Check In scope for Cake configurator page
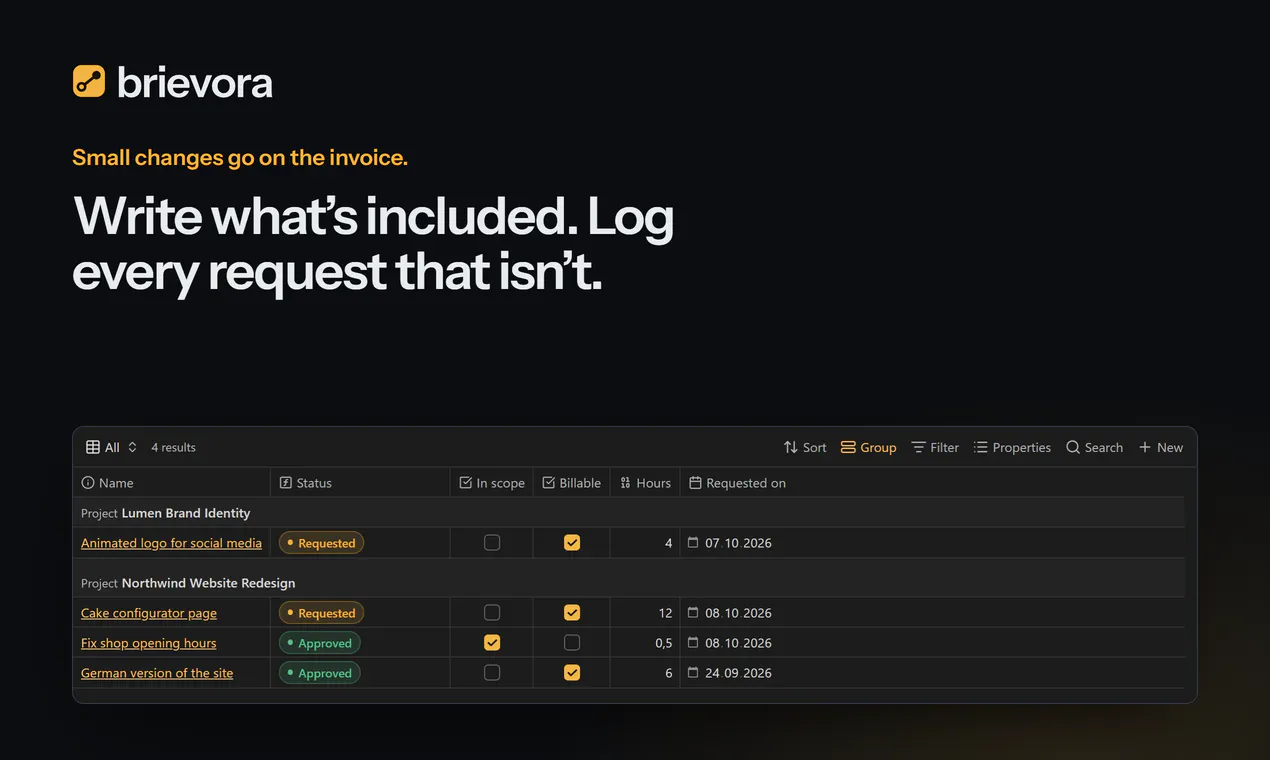 (x=492, y=613)
